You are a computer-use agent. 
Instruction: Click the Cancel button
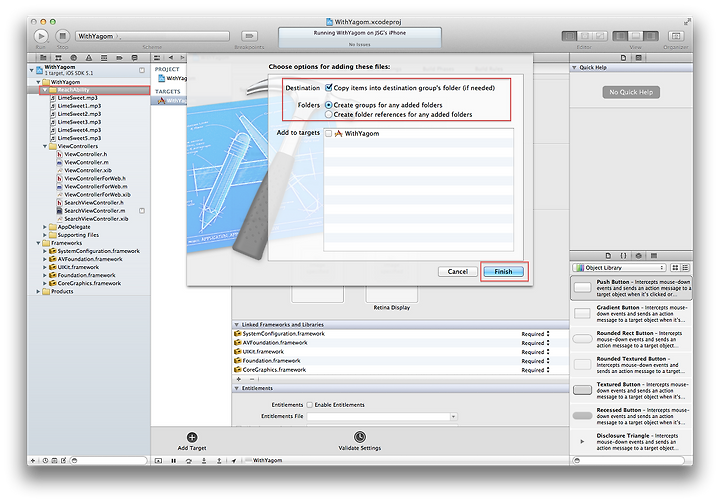[x=457, y=271]
